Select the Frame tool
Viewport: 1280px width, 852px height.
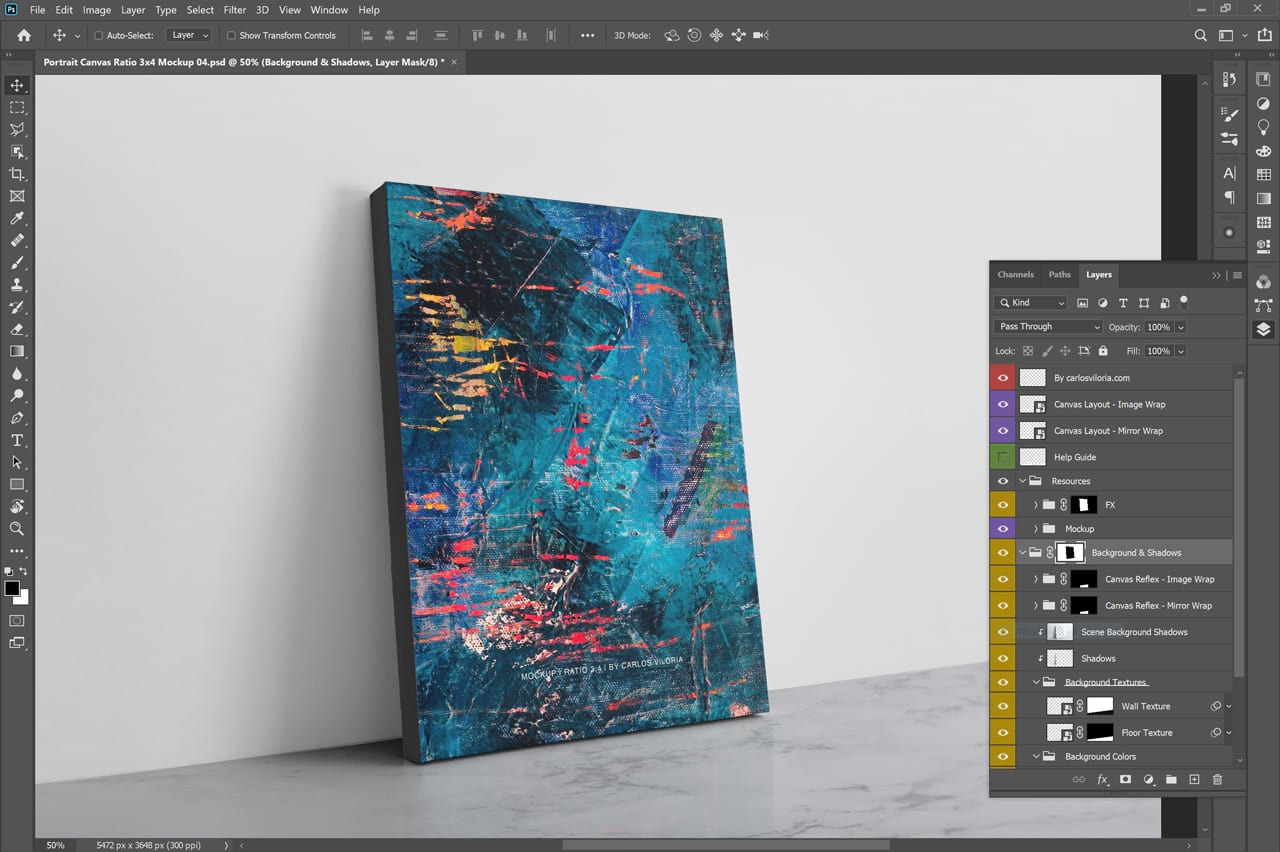(17, 196)
